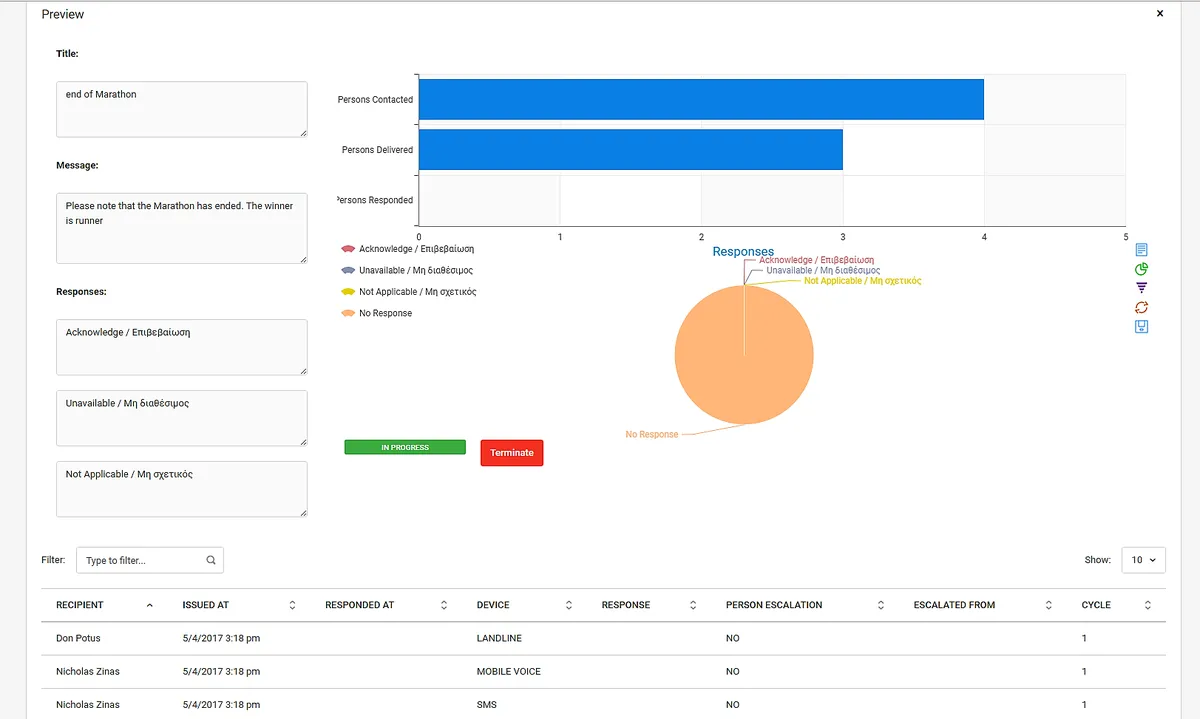Click the Persons Responded axis label
1200x719 pixels.
point(375,200)
